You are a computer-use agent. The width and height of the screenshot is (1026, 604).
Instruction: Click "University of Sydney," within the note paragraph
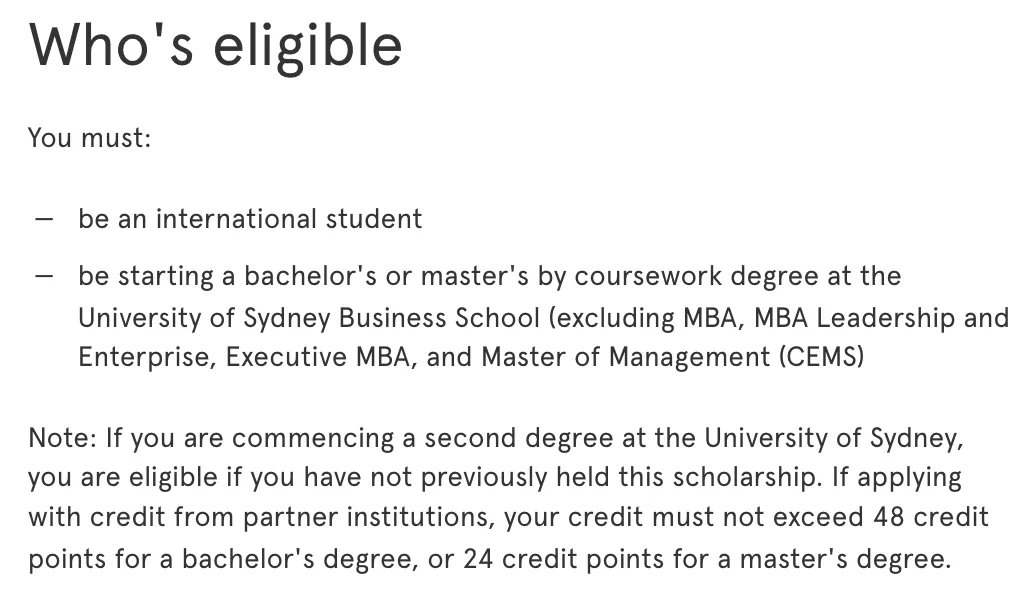[x=834, y=438]
